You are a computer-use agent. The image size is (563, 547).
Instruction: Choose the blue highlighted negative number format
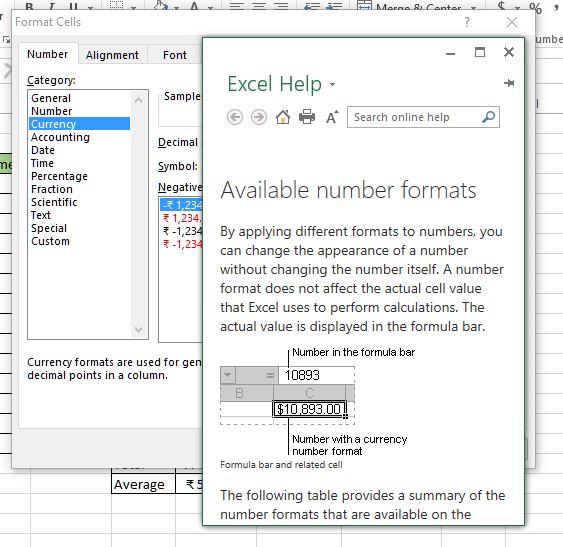(181, 205)
